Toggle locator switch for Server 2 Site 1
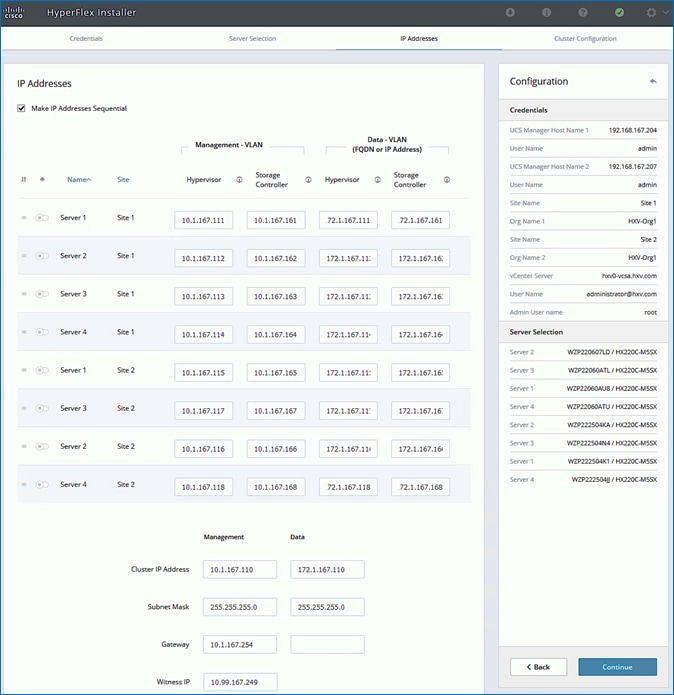Viewport: 674px width, 695px height. tap(42, 256)
